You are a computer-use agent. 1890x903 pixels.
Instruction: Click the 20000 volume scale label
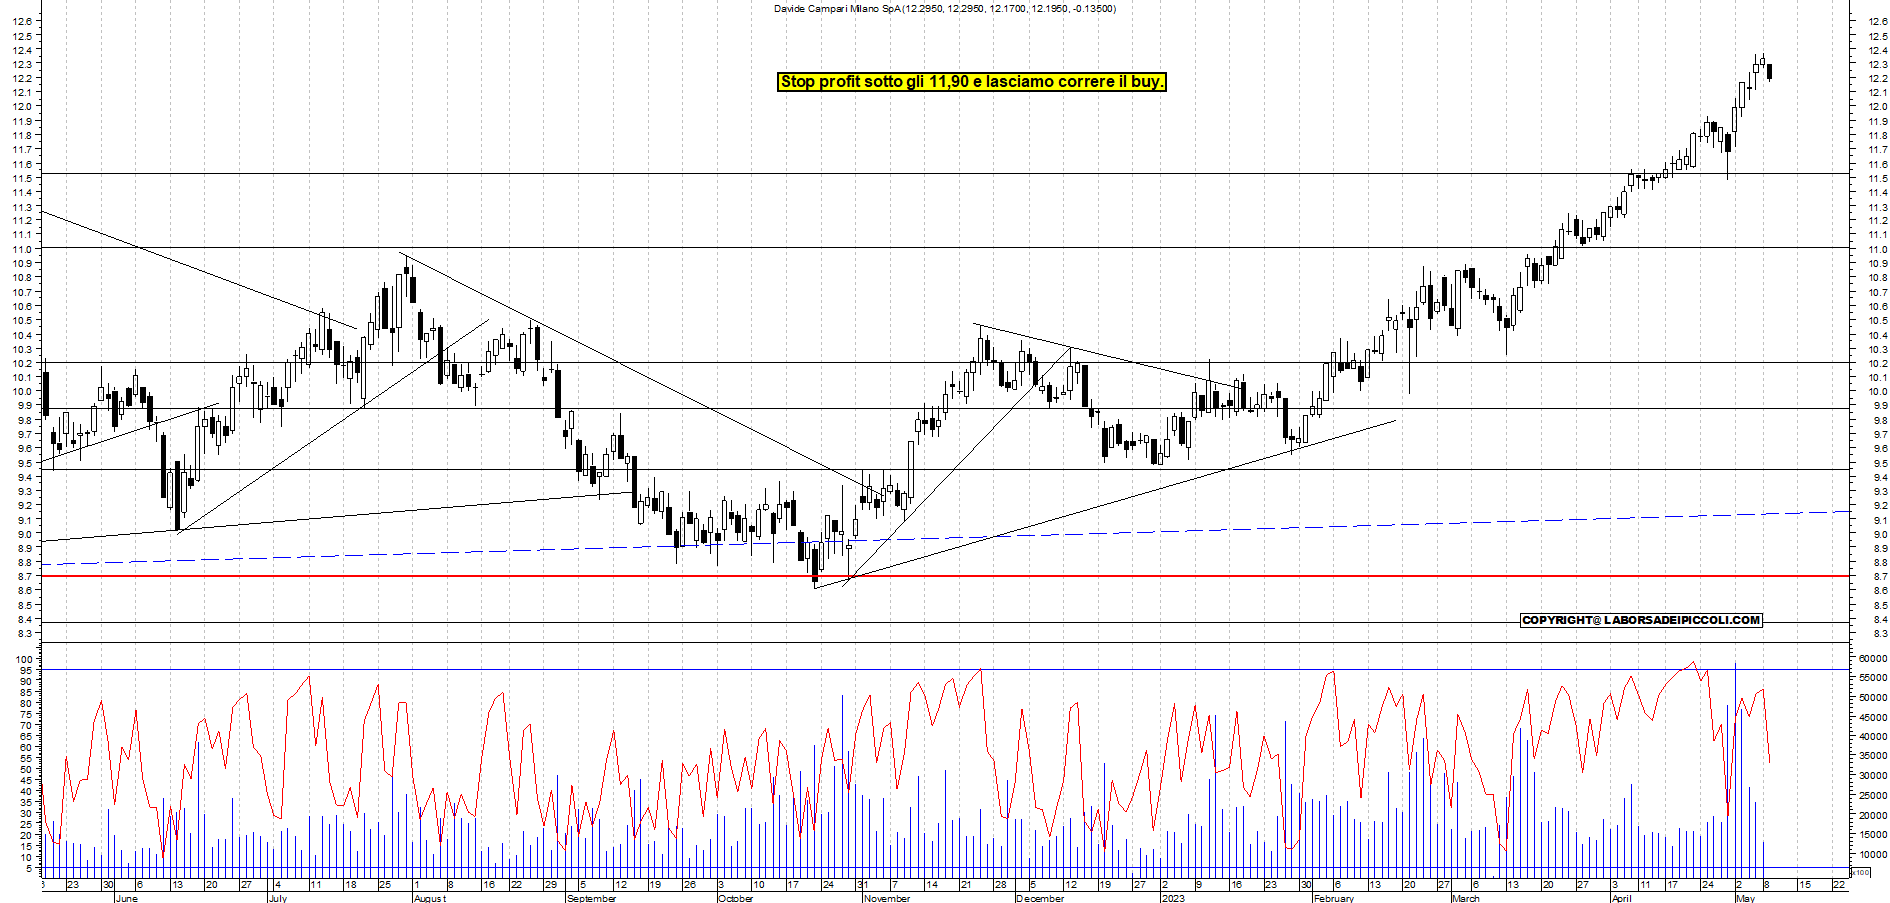pos(1873,816)
